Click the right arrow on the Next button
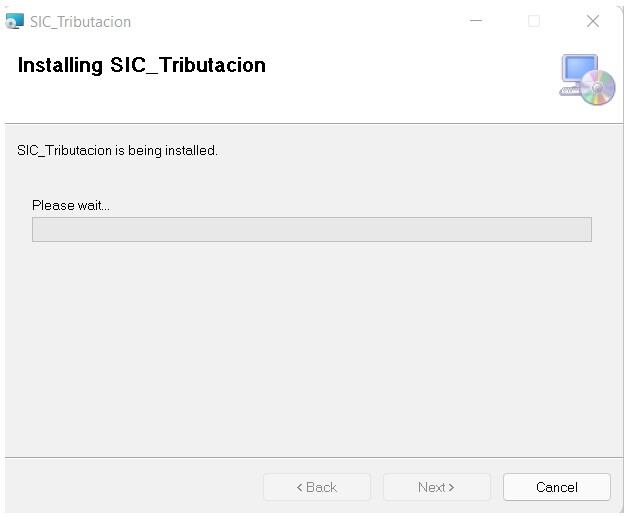The width and height of the screenshot is (625, 517). (451, 487)
